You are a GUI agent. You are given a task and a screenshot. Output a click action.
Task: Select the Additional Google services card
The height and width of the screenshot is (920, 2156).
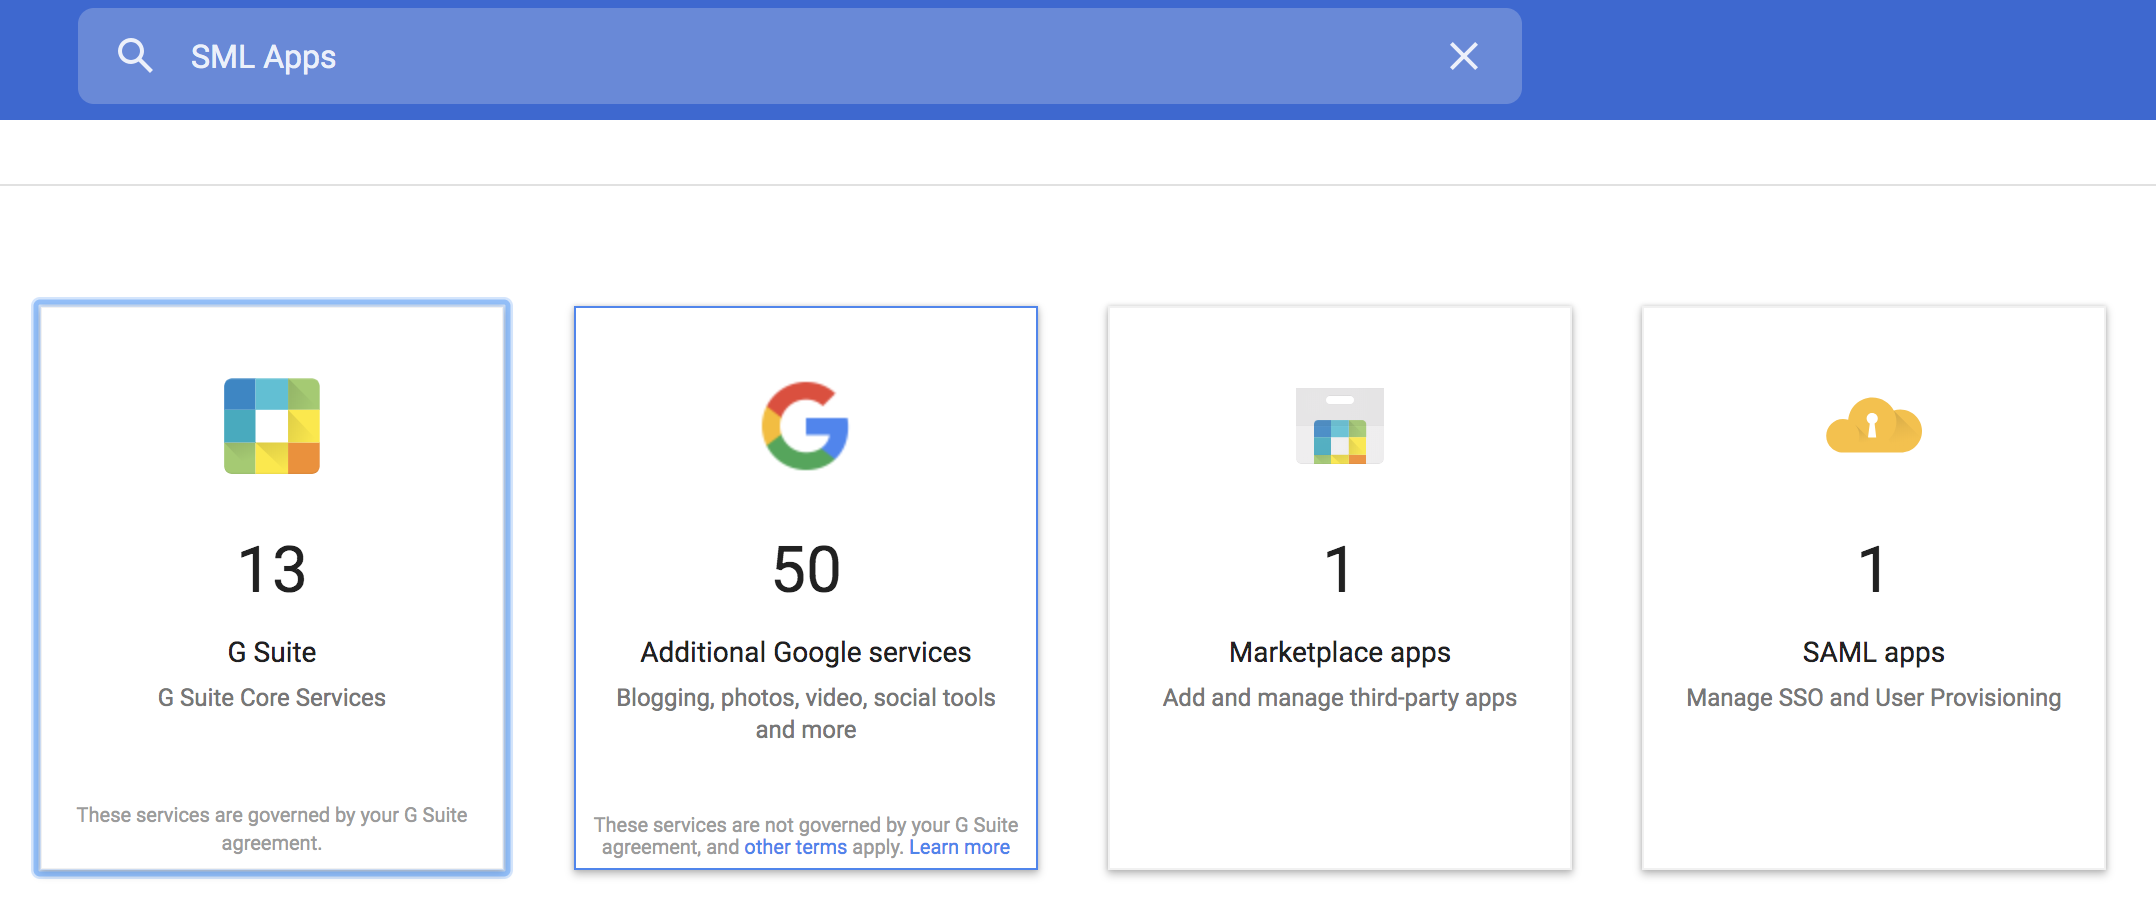click(807, 500)
